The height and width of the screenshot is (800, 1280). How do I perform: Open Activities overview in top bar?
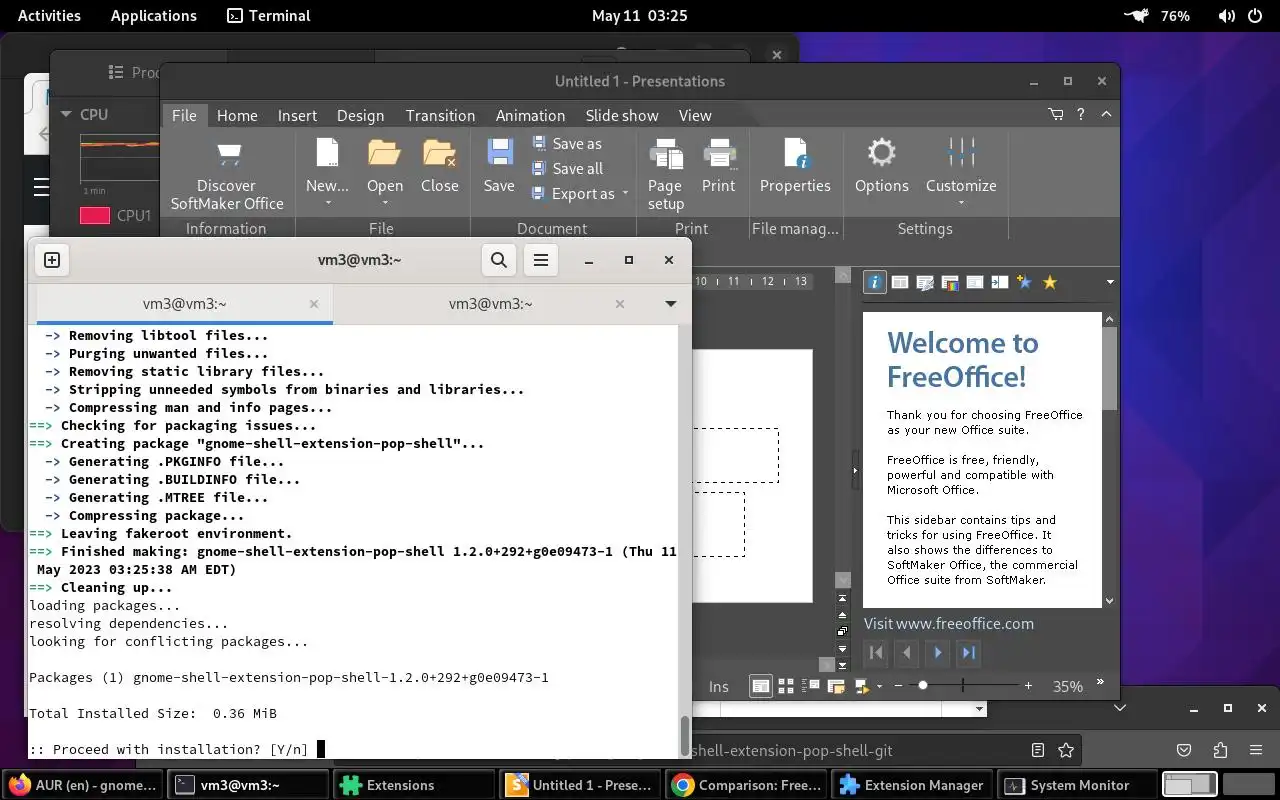49,16
